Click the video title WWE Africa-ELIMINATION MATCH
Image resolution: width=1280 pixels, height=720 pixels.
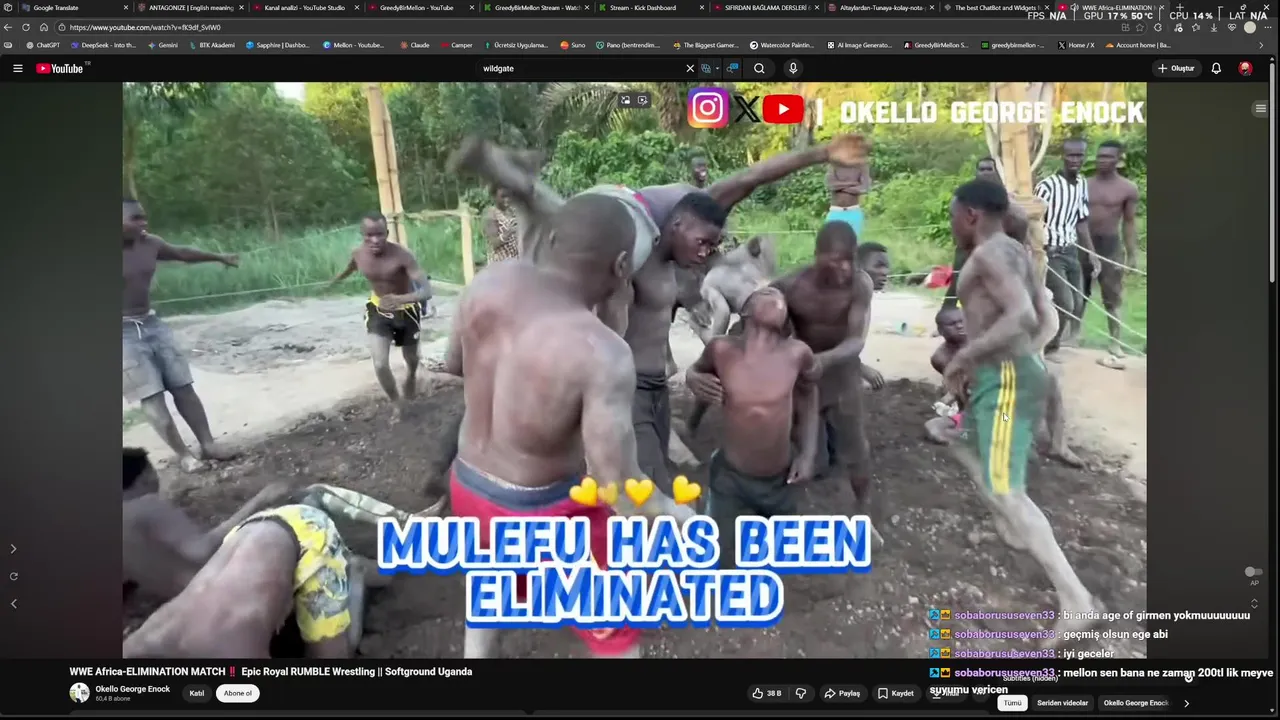[x=271, y=672]
